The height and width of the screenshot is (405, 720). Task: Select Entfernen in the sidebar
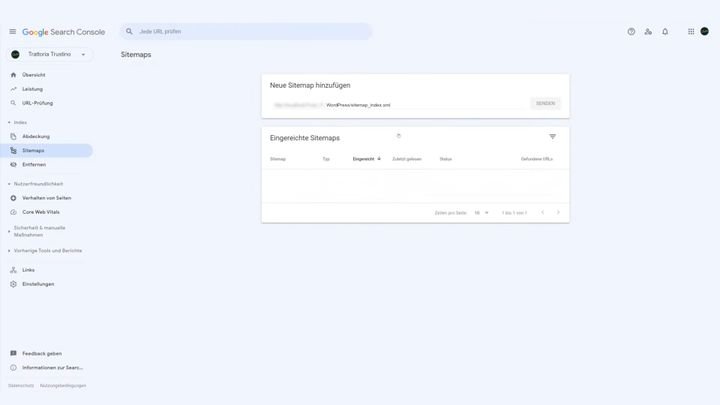[x=34, y=164]
